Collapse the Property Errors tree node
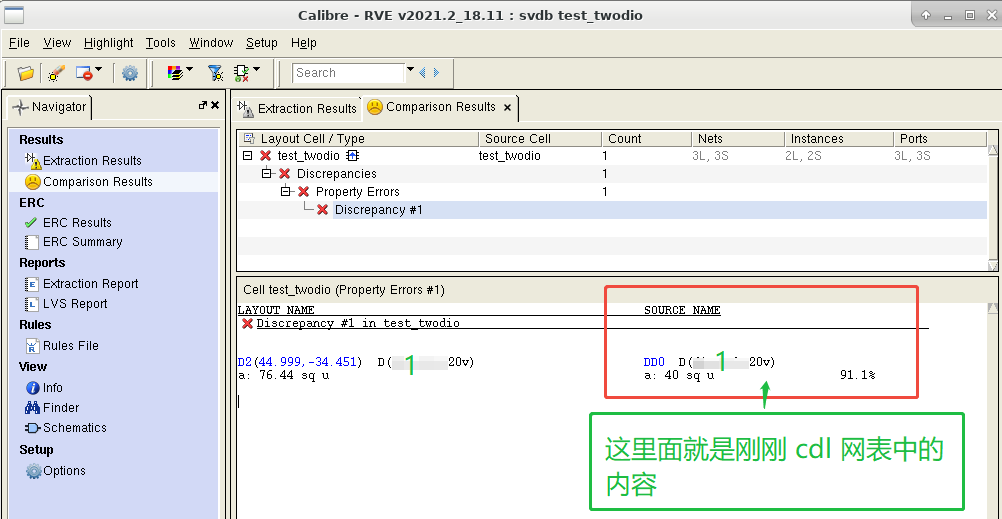 pyautogui.click(x=286, y=192)
